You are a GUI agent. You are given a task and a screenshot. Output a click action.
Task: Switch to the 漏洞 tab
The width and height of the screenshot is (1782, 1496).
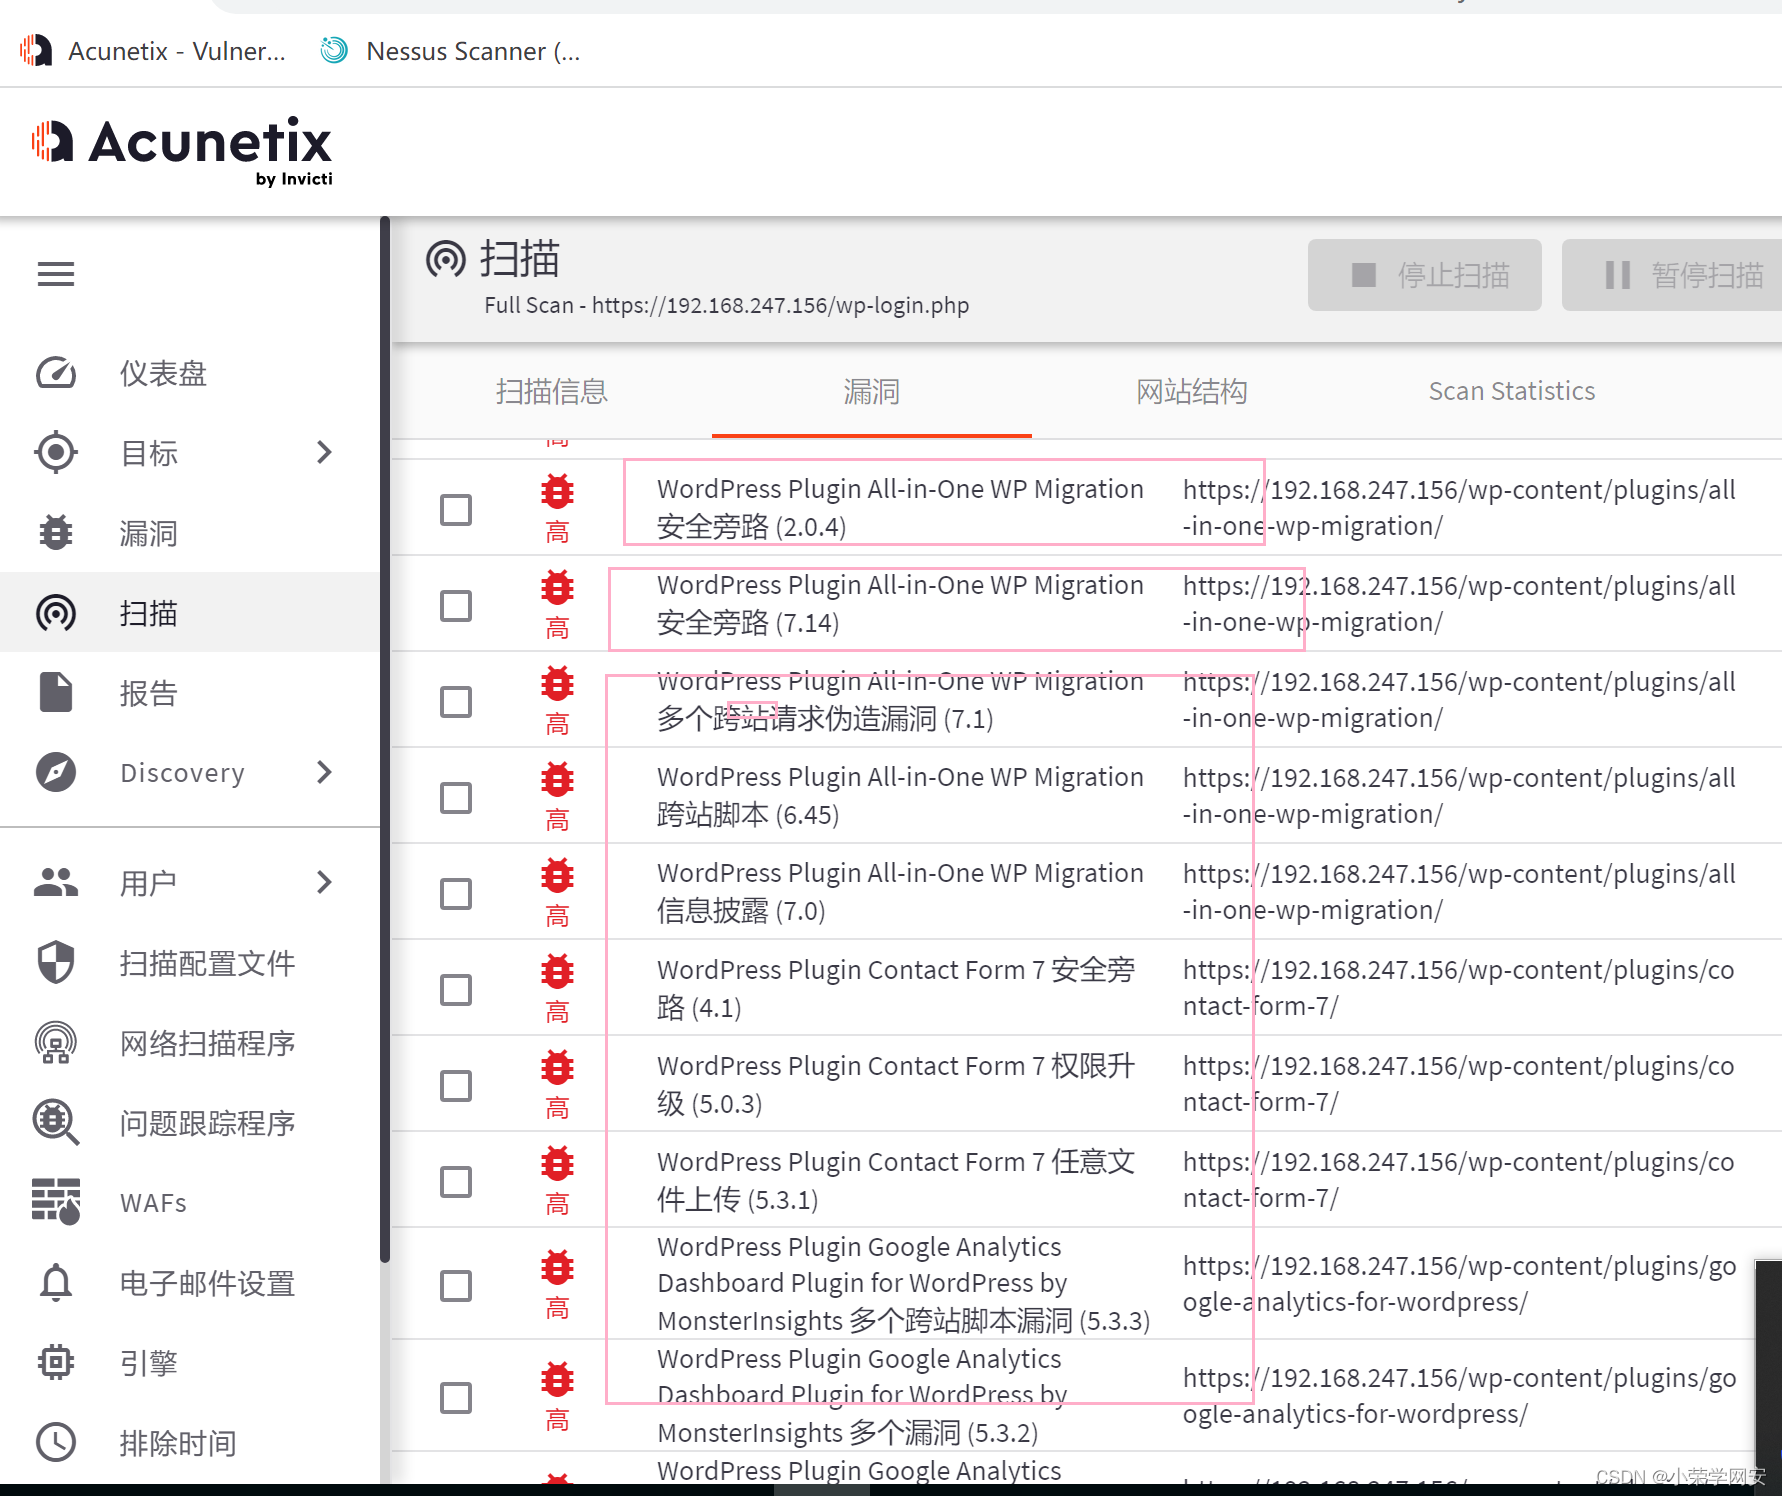click(871, 391)
